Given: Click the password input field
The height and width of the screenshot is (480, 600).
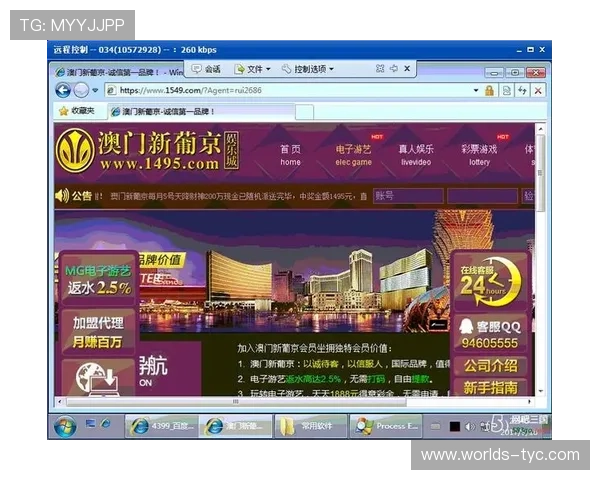Looking at the screenshot, I should [483, 196].
